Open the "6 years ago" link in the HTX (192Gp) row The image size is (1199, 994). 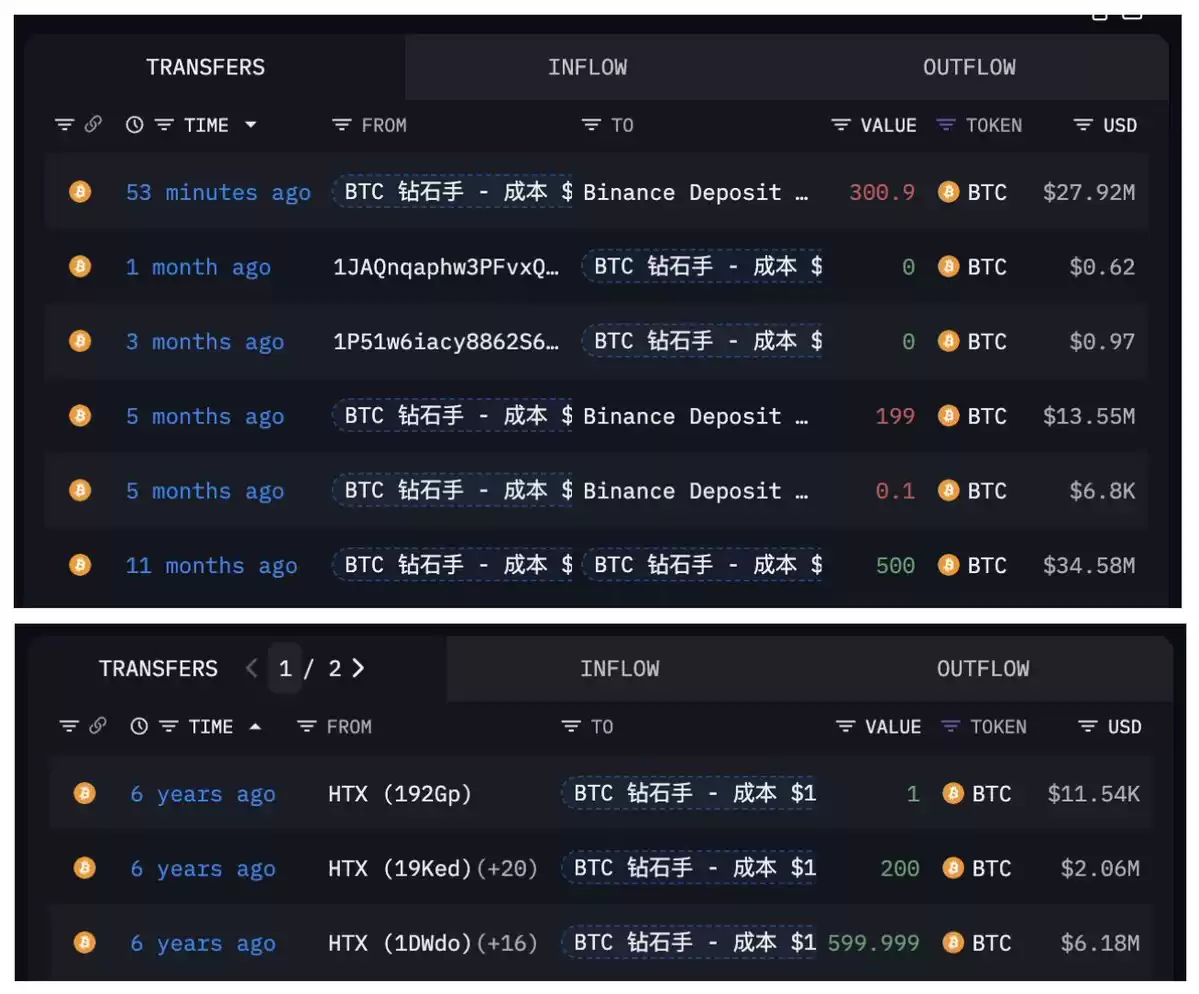tap(203, 794)
